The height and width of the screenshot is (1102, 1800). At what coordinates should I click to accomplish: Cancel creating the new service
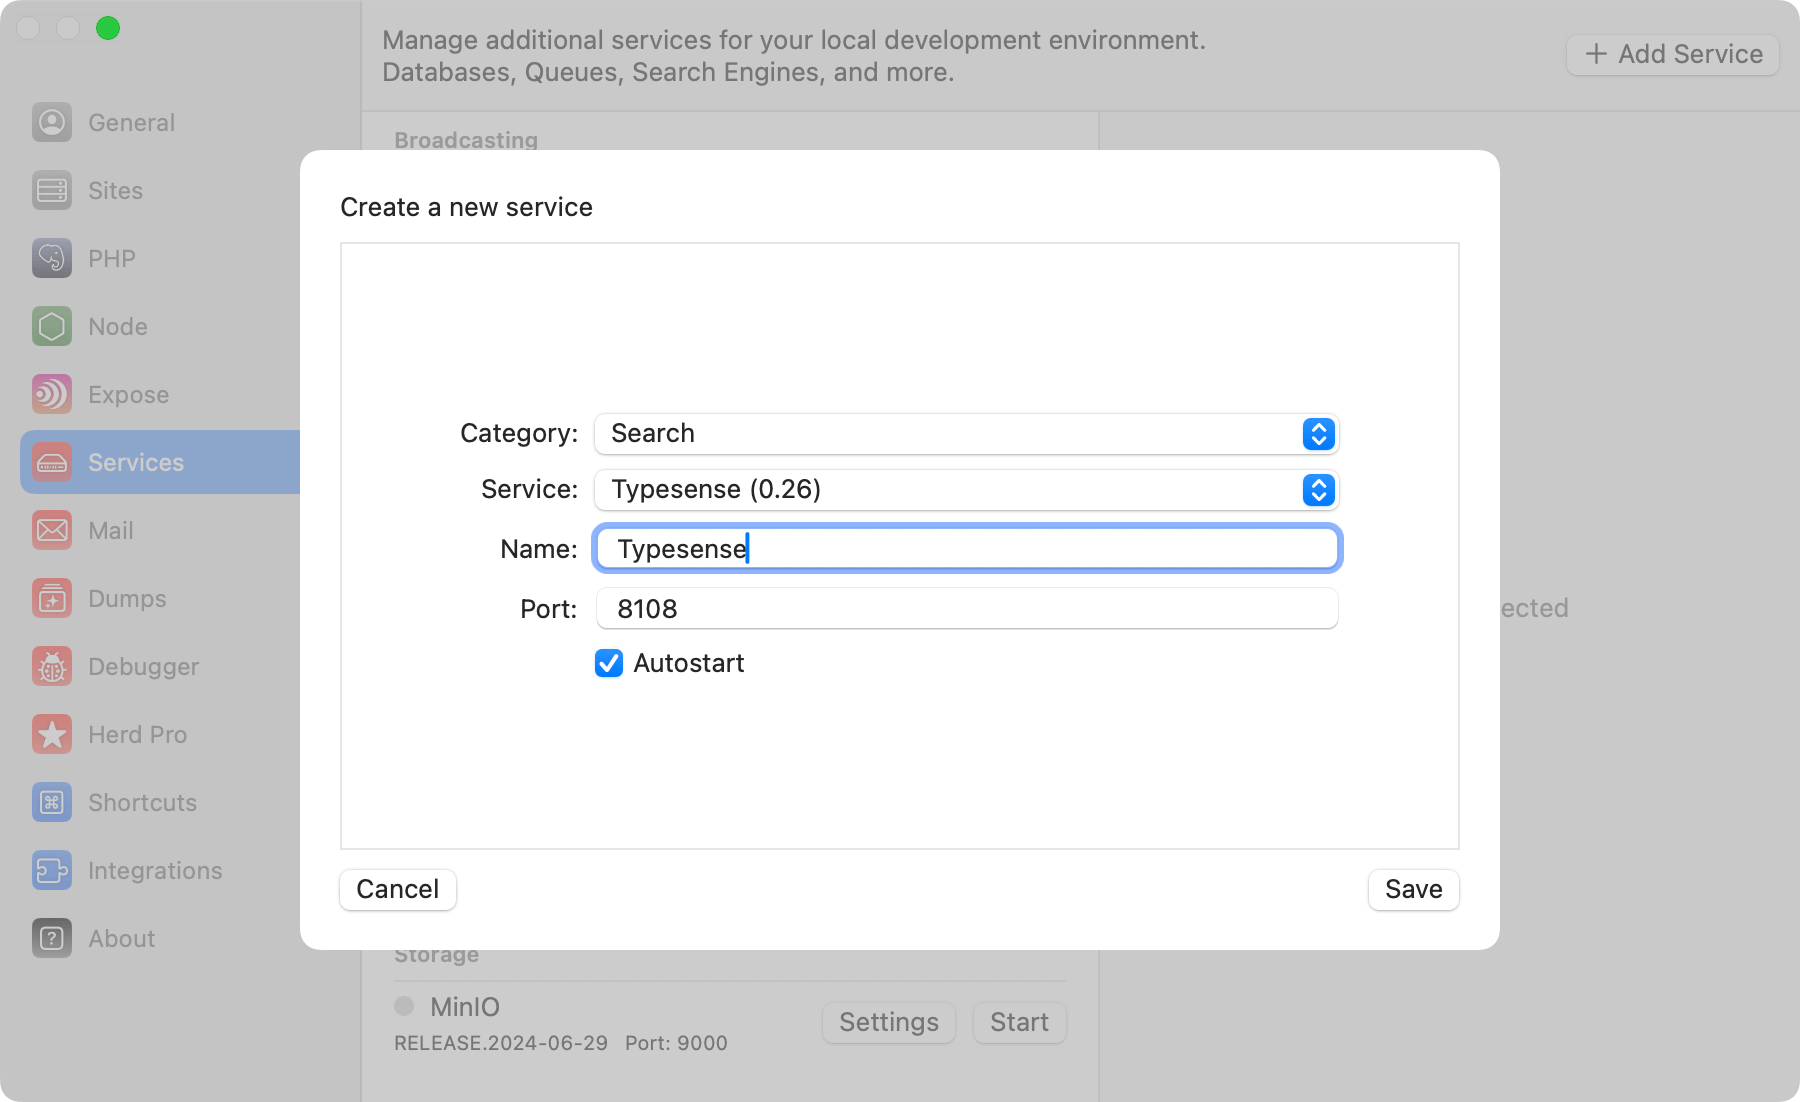397,889
